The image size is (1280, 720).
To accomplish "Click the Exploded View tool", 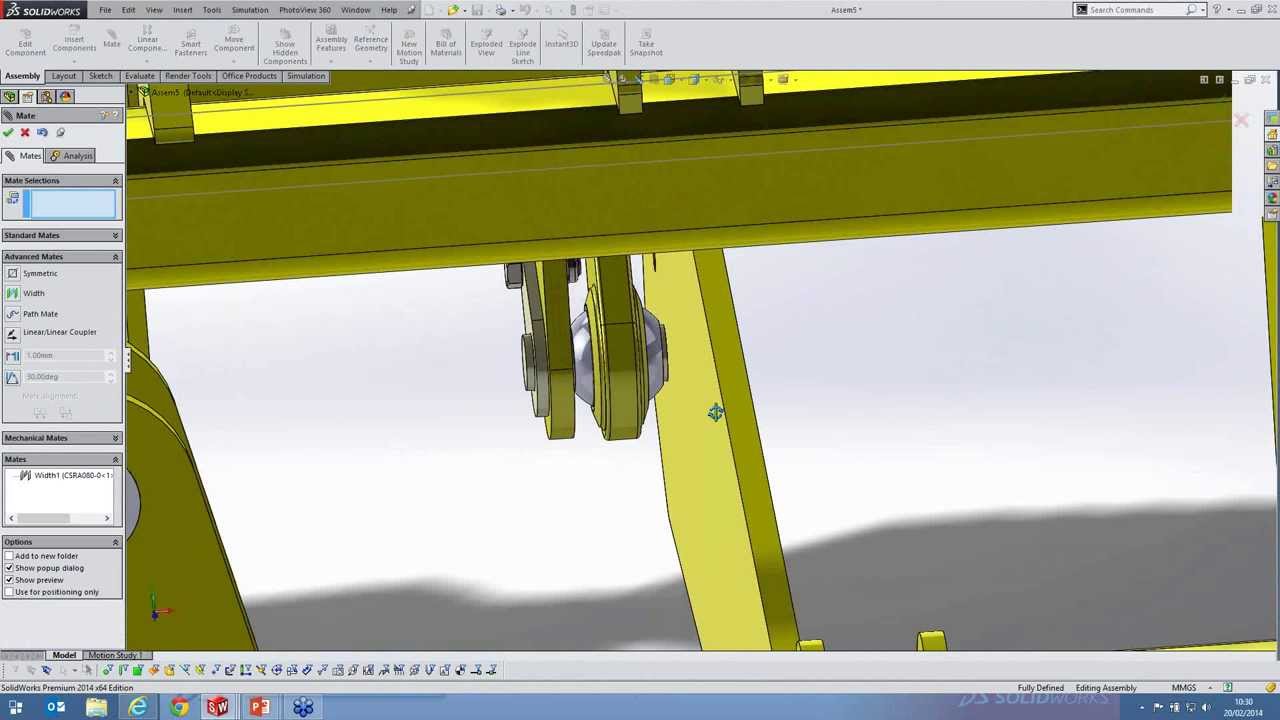I will [486, 42].
